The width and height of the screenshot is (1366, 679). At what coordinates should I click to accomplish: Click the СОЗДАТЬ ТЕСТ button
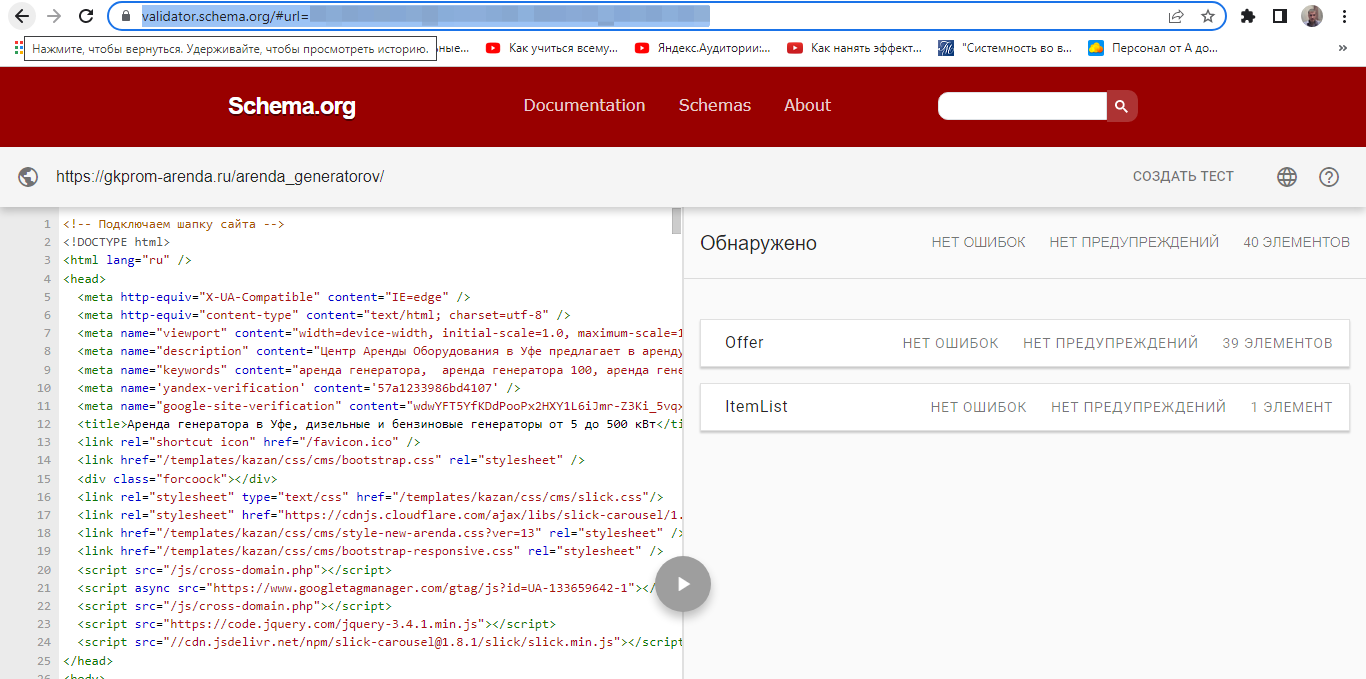1183,176
